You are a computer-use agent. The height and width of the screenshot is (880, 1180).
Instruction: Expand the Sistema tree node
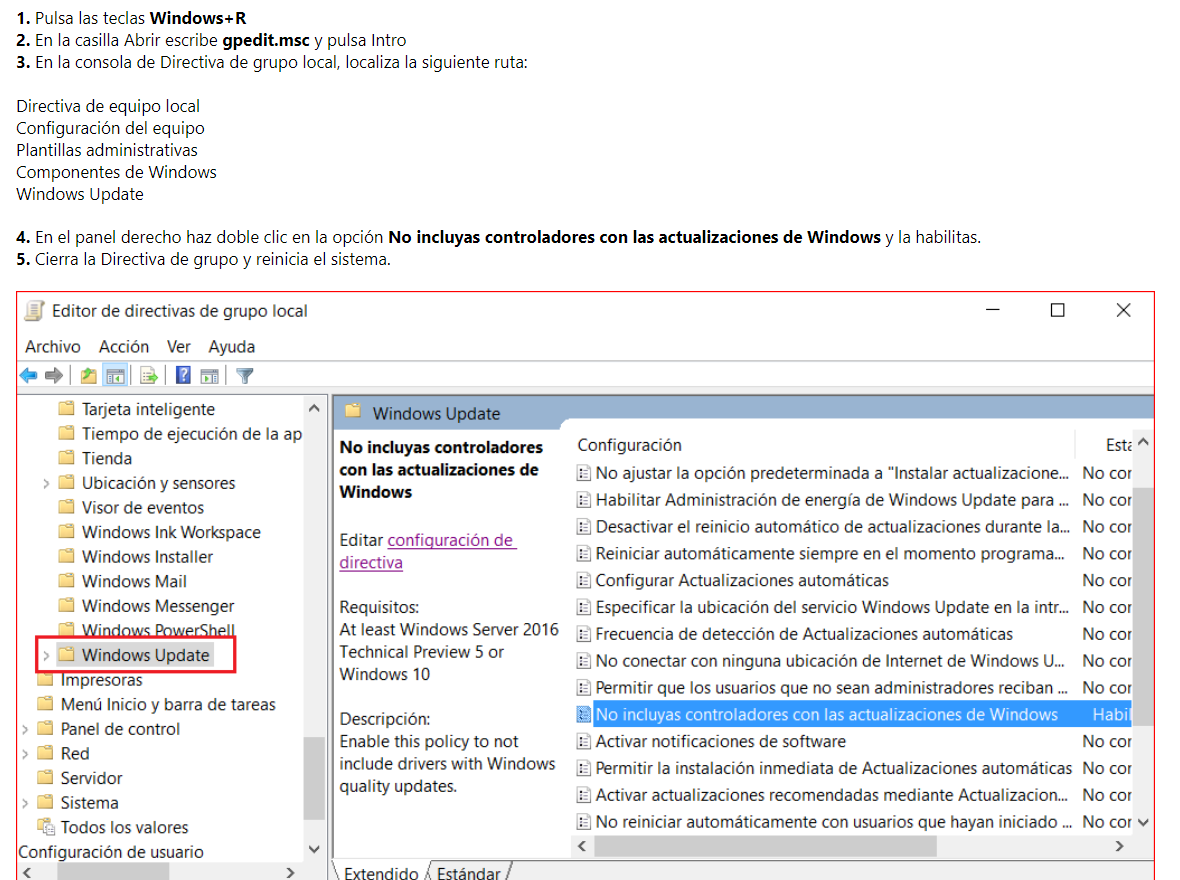(25, 802)
